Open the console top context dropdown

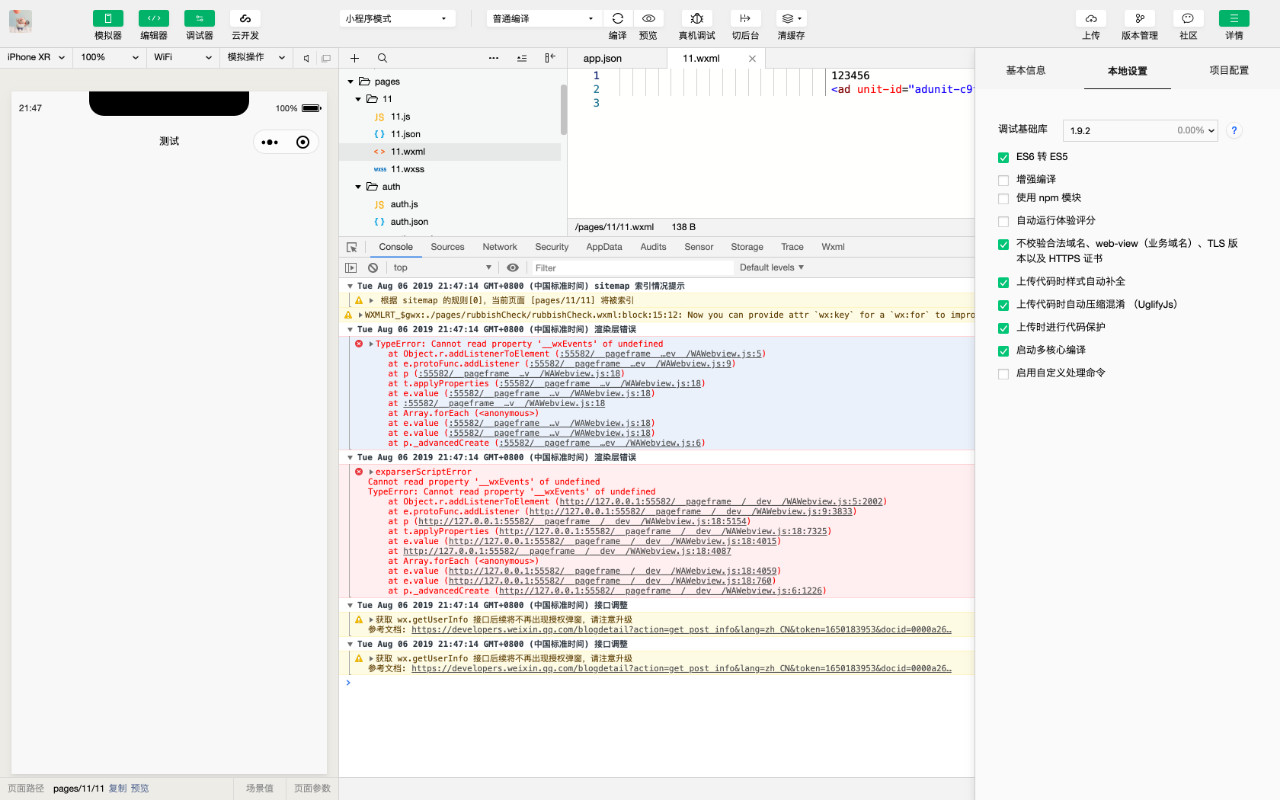click(x=442, y=268)
